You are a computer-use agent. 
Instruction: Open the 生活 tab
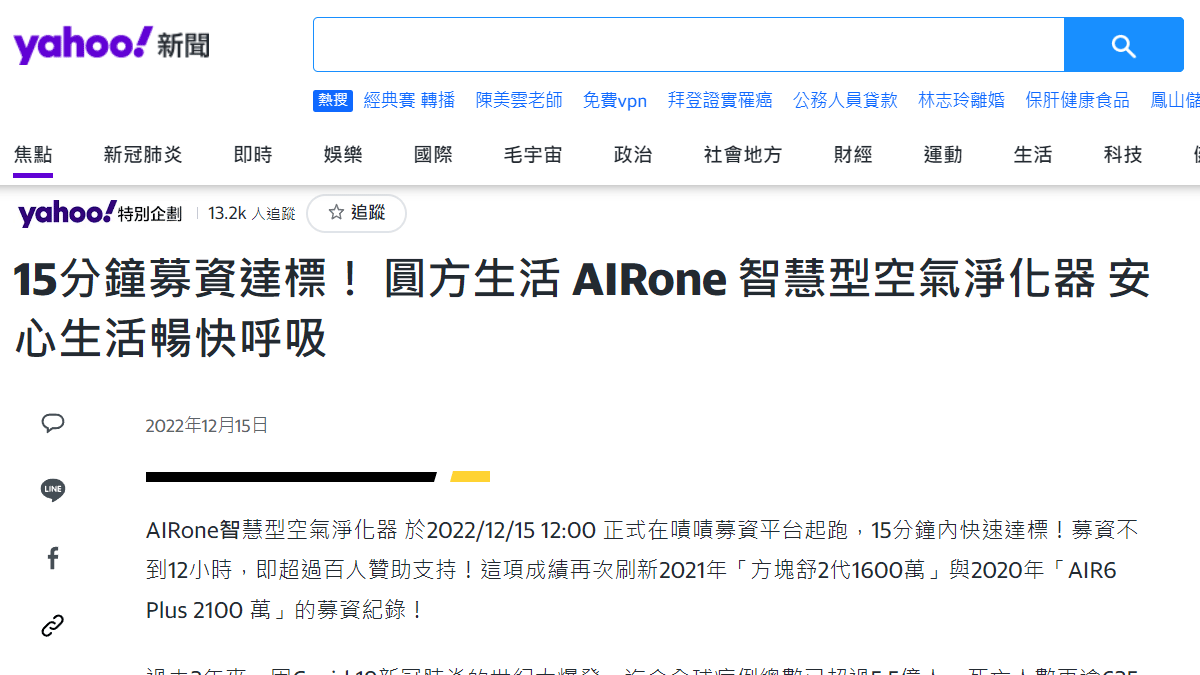pyautogui.click(x=1033, y=155)
